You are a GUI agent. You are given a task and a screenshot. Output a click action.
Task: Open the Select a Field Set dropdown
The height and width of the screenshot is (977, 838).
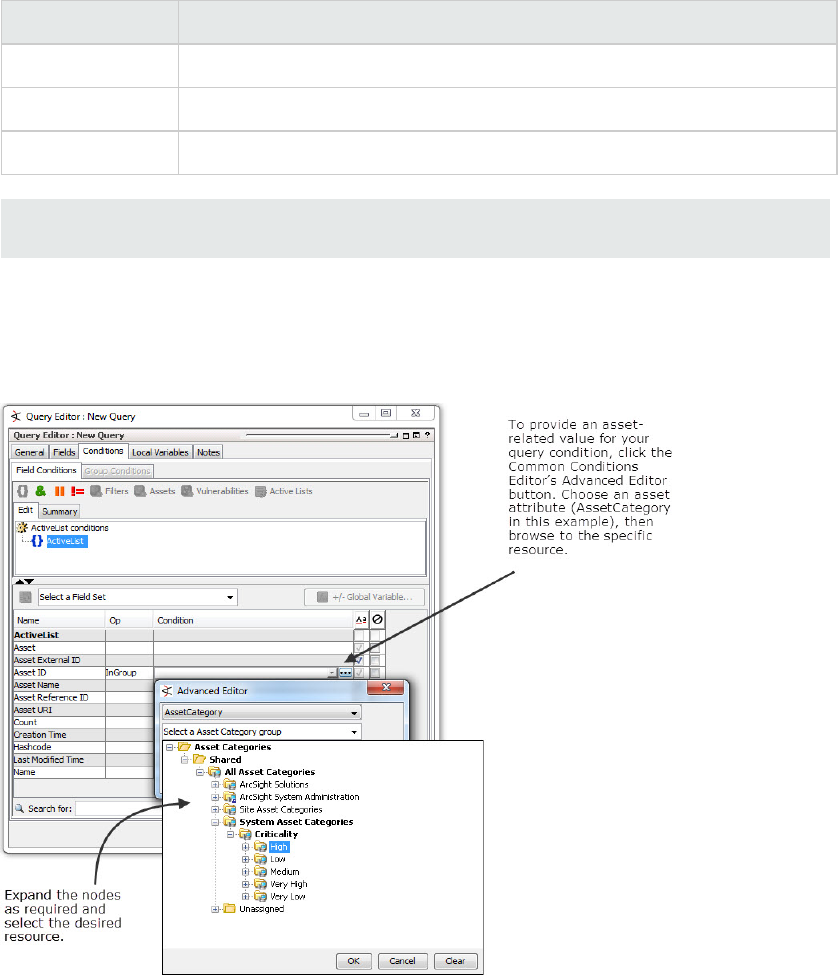(x=138, y=597)
